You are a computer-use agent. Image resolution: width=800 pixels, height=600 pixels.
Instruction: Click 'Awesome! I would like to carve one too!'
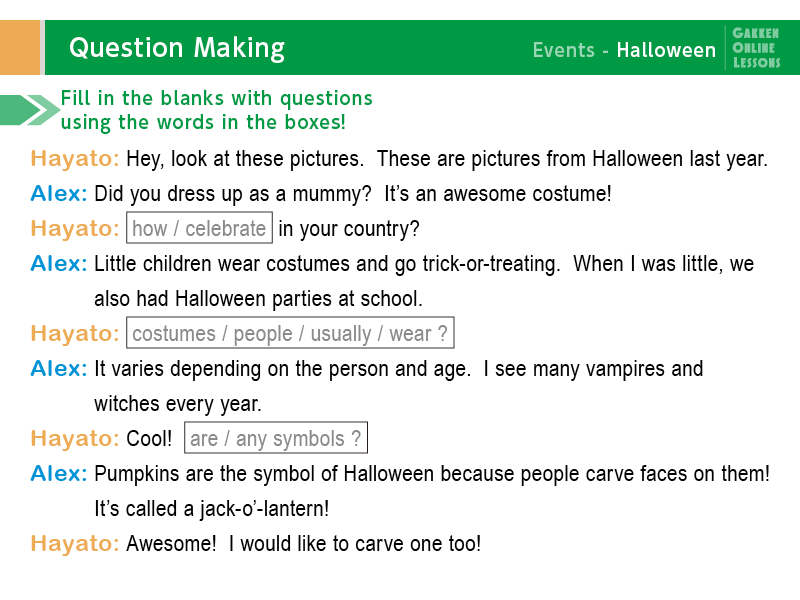pos(304,543)
